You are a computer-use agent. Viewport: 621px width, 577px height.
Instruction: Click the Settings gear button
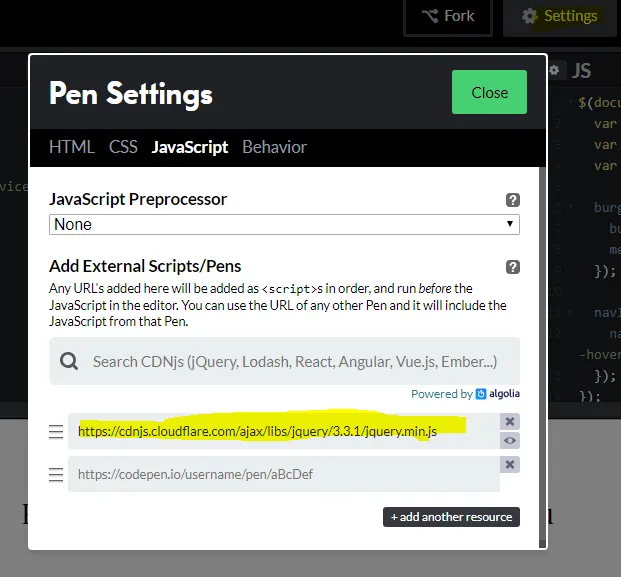tap(560, 17)
